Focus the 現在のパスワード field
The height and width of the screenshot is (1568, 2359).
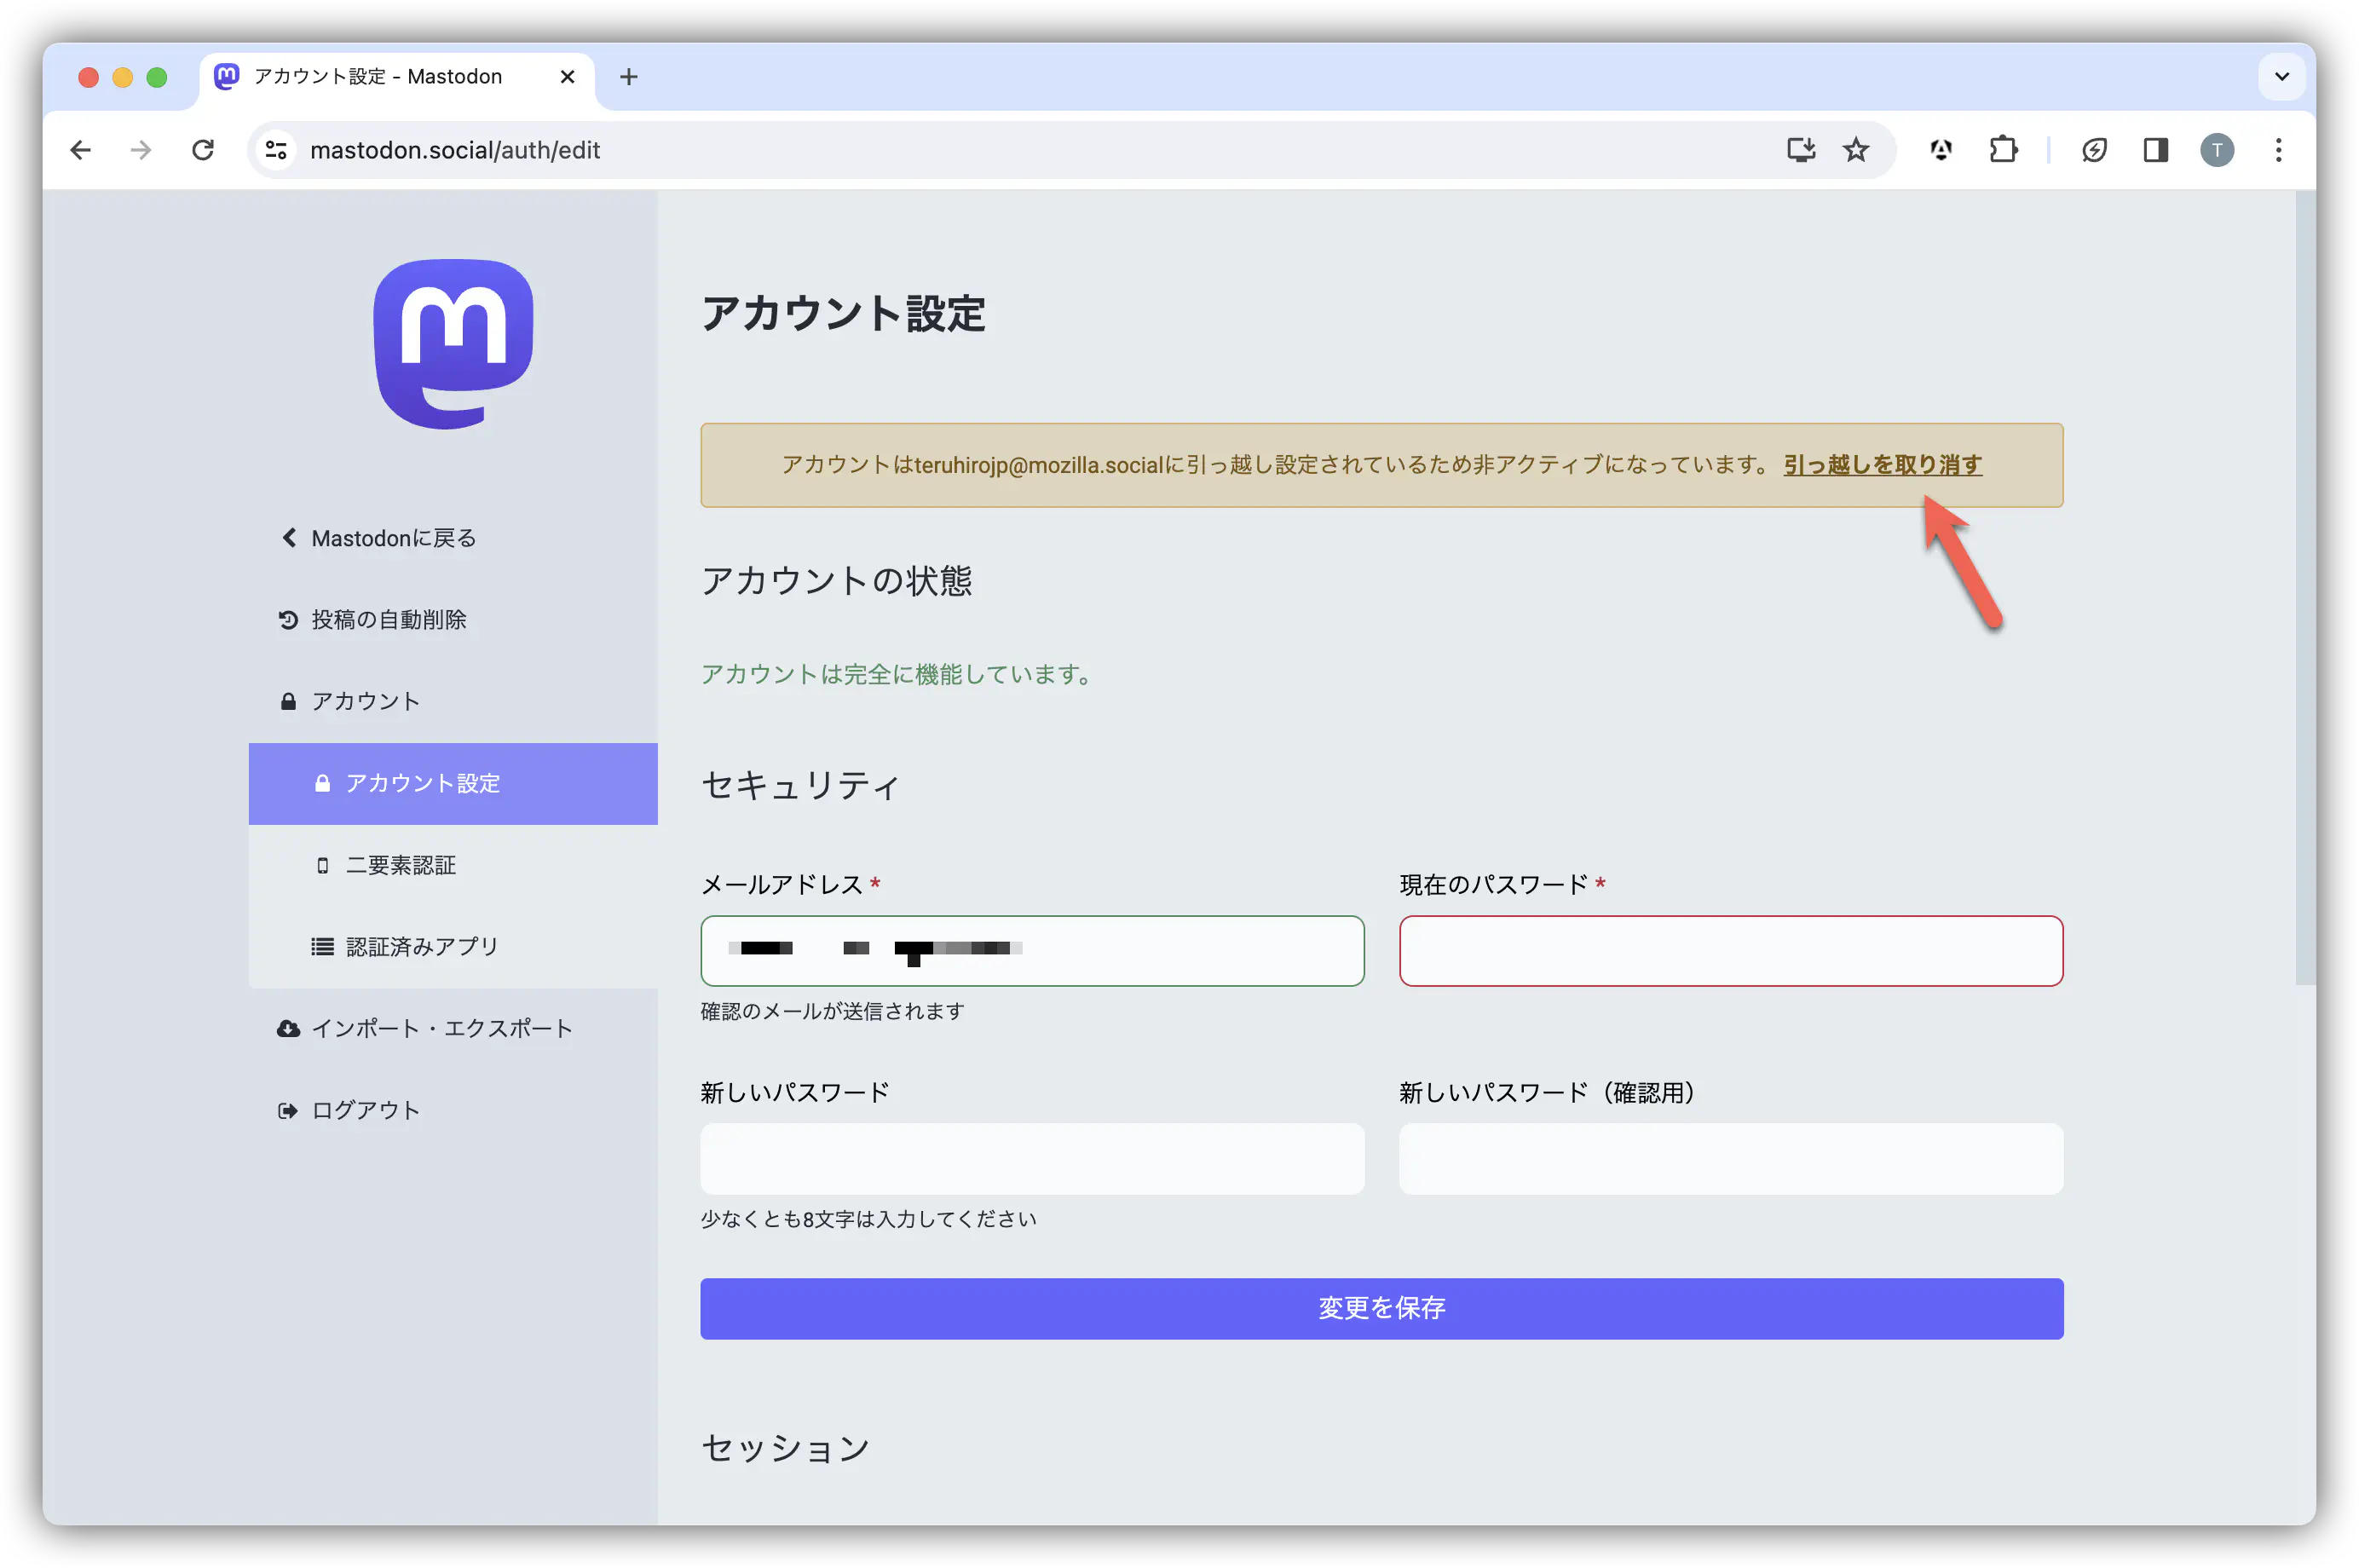(1730, 950)
